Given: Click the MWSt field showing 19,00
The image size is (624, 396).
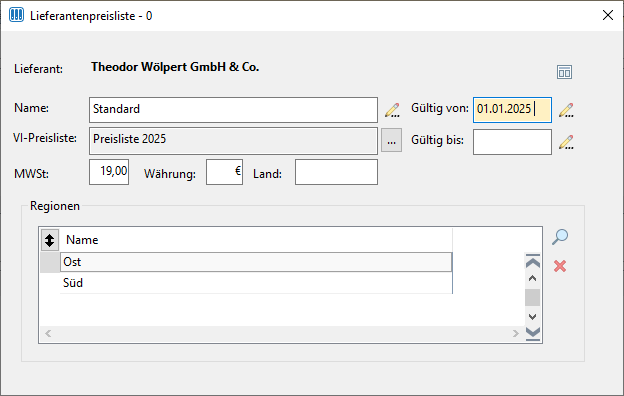Looking at the screenshot, I should (109, 172).
